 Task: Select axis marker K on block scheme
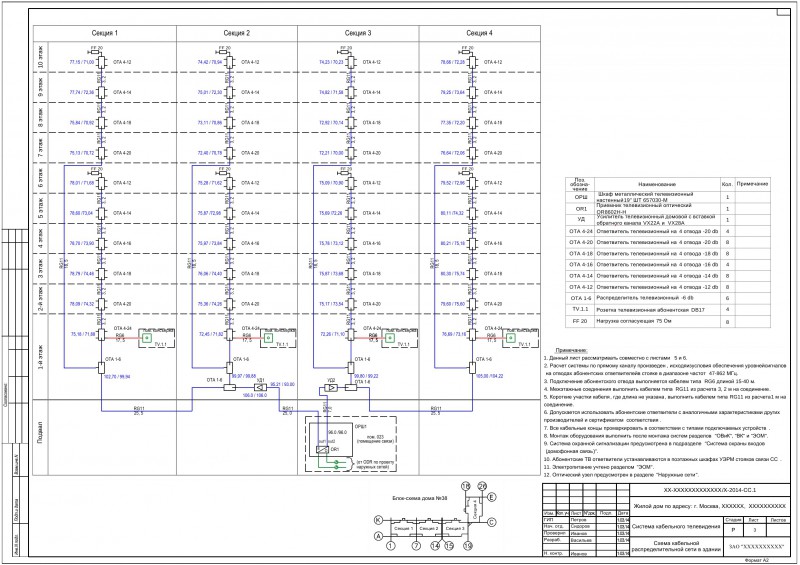tap(378, 520)
